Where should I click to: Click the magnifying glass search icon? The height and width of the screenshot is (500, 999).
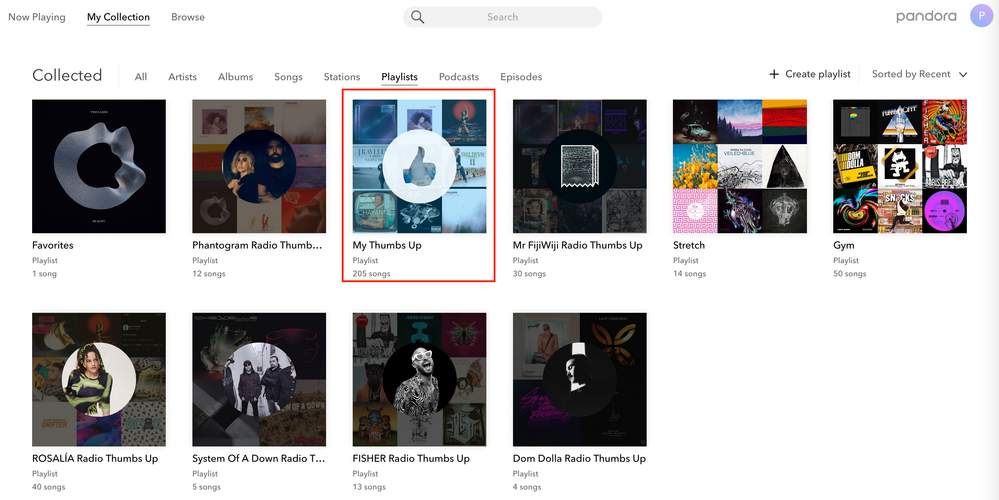pyautogui.click(x=418, y=17)
